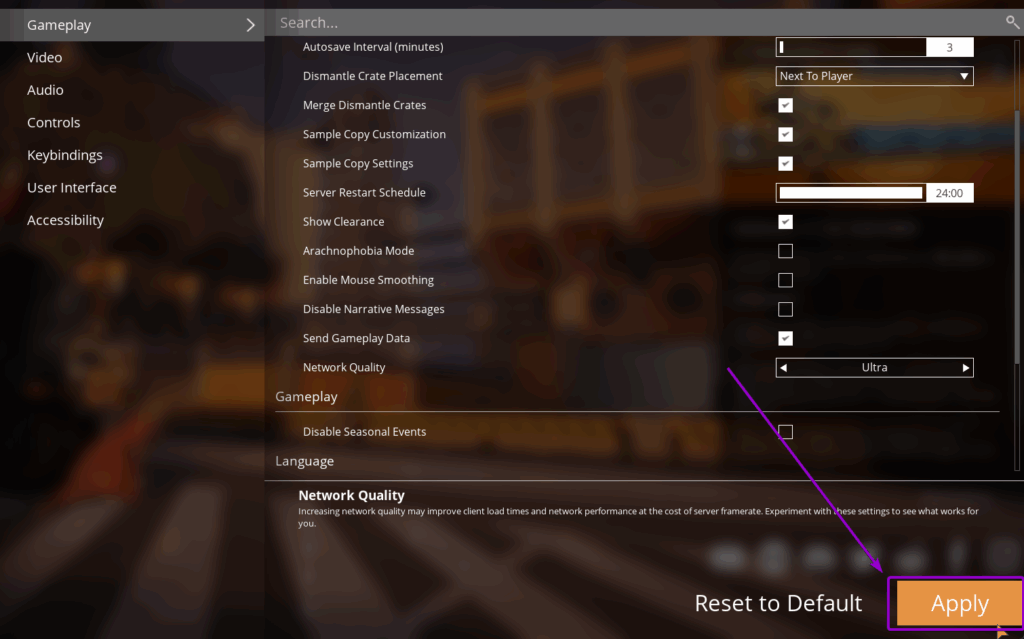Check Disable Seasonal Events
Screen dimensions: 1024x639
[785, 431]
